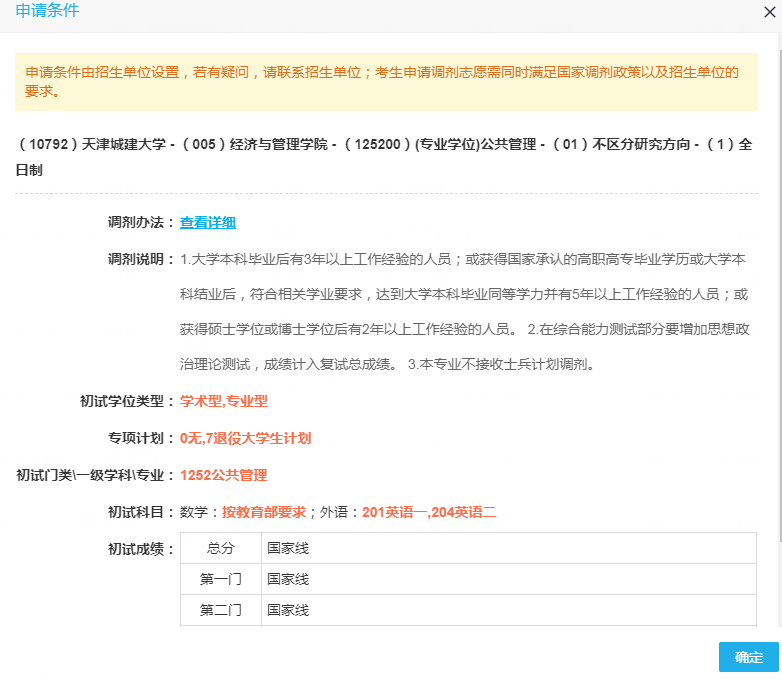The width and height of the screenshot is (782, 682).
Task: Select the yellow notice about 申请条件由招生单位设置
Action: (386, 82)
